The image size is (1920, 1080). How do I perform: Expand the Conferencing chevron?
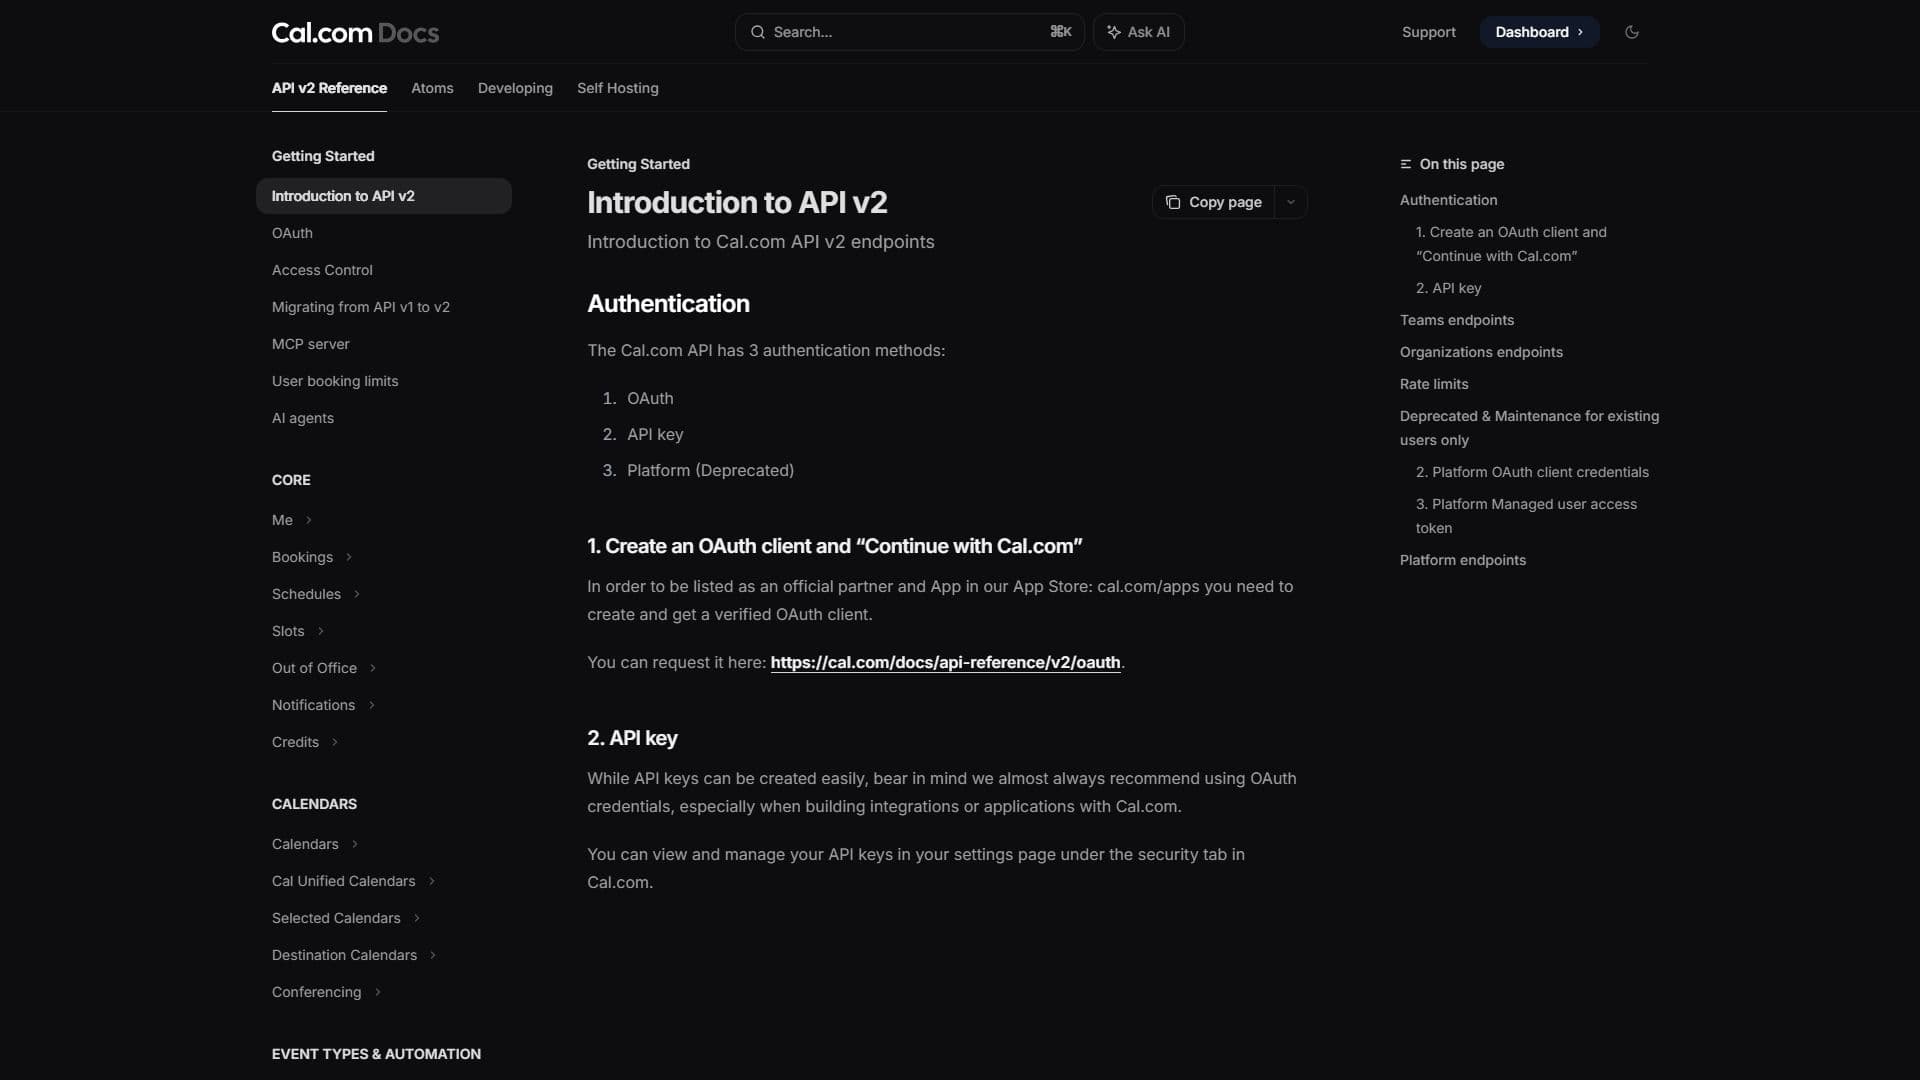tap(378, 992)
